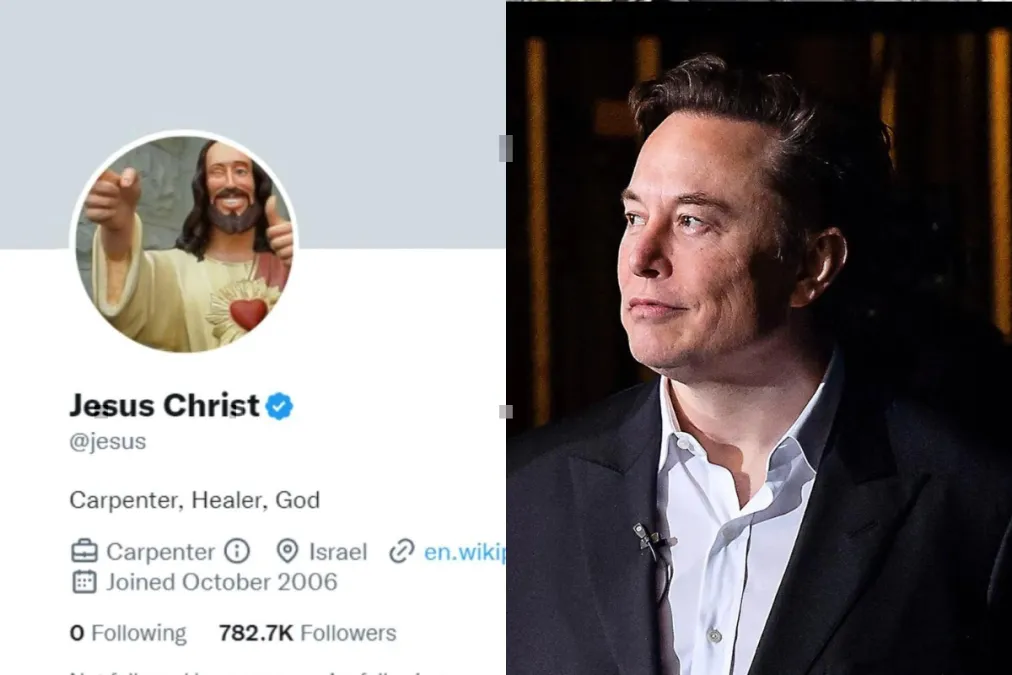Click the calendar icon before Joined October 2006
Image resolution: width=1012 pixels, height=675 pixels.
pyautogui.click(x=83, y=582)
